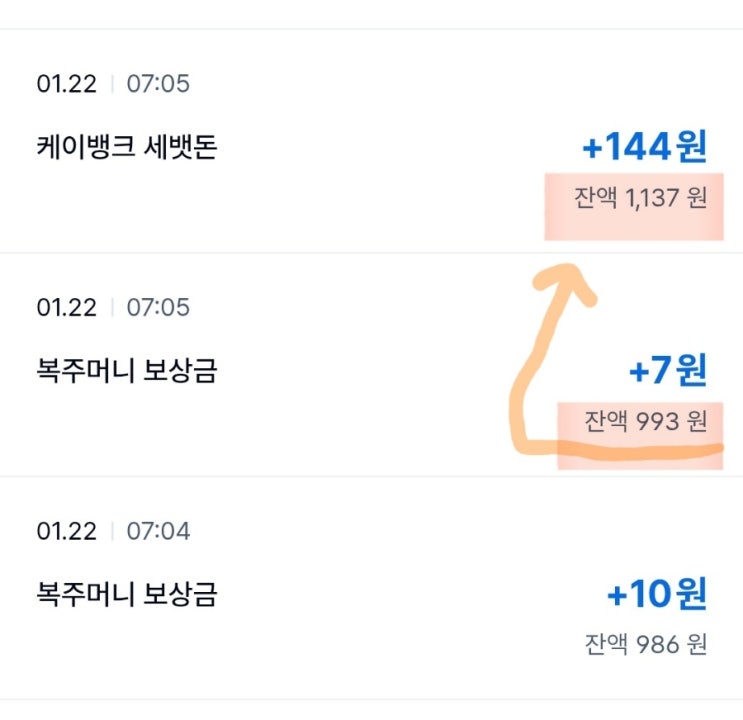The width and height of the screenshot is (743, 720).
Task: Select the 잔액 1,137 원 balance
Action: pyautogui.click(x=641, y=198)
